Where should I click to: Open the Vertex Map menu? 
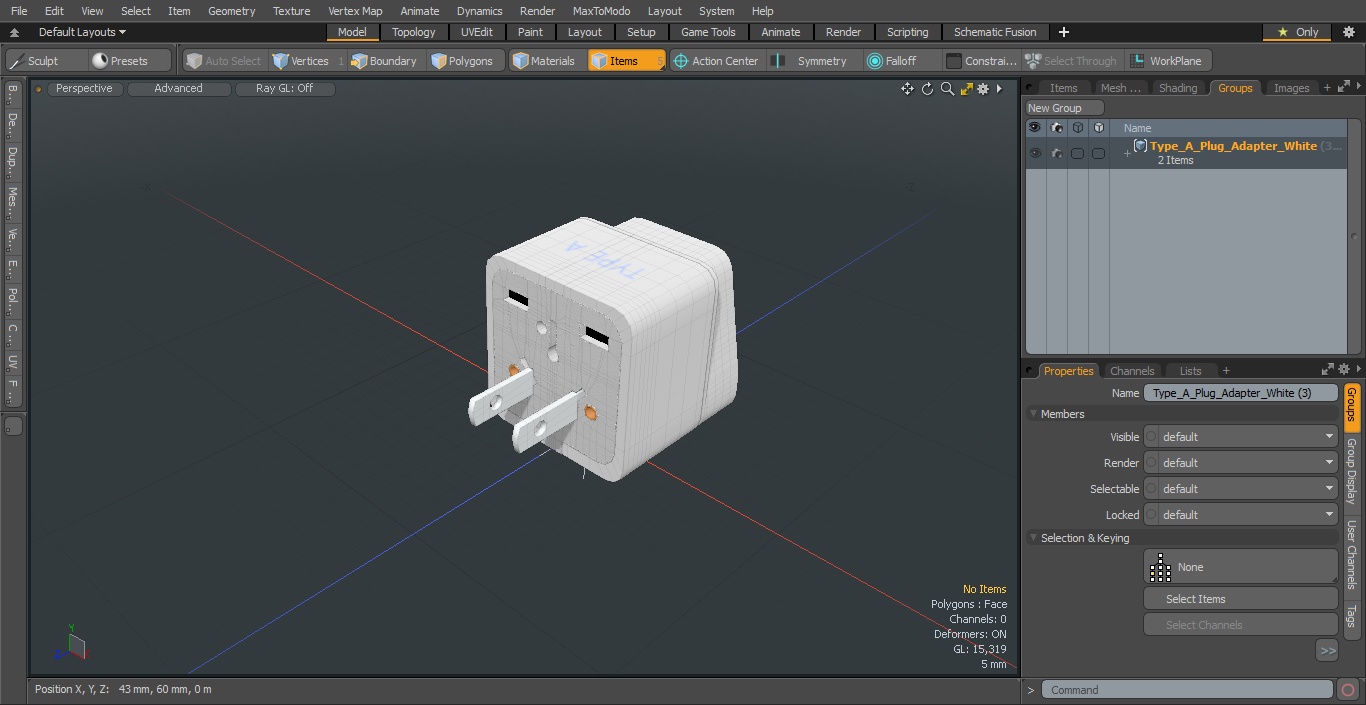355,11
